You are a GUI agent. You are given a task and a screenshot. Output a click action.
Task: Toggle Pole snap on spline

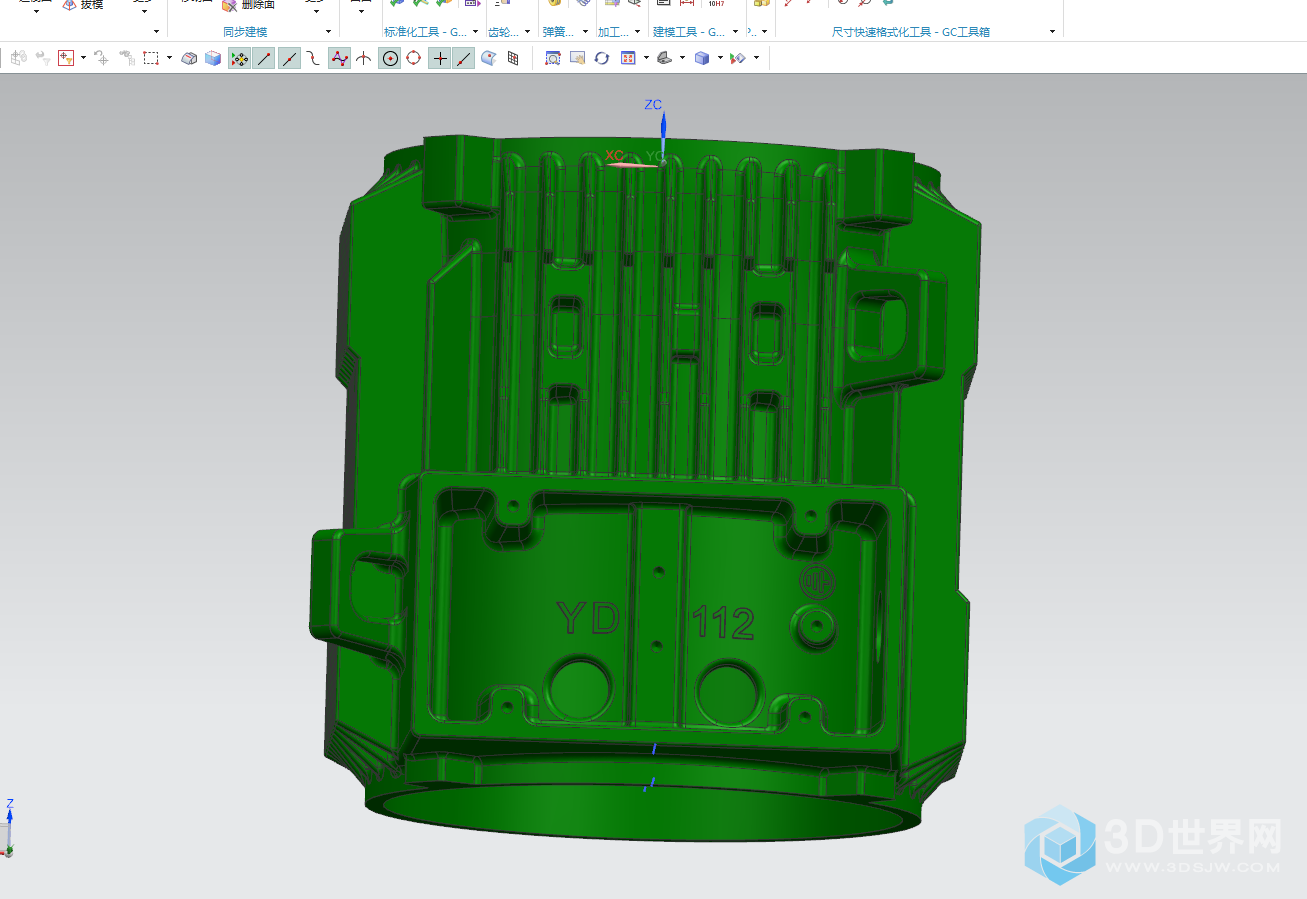(x=339, y=58)
